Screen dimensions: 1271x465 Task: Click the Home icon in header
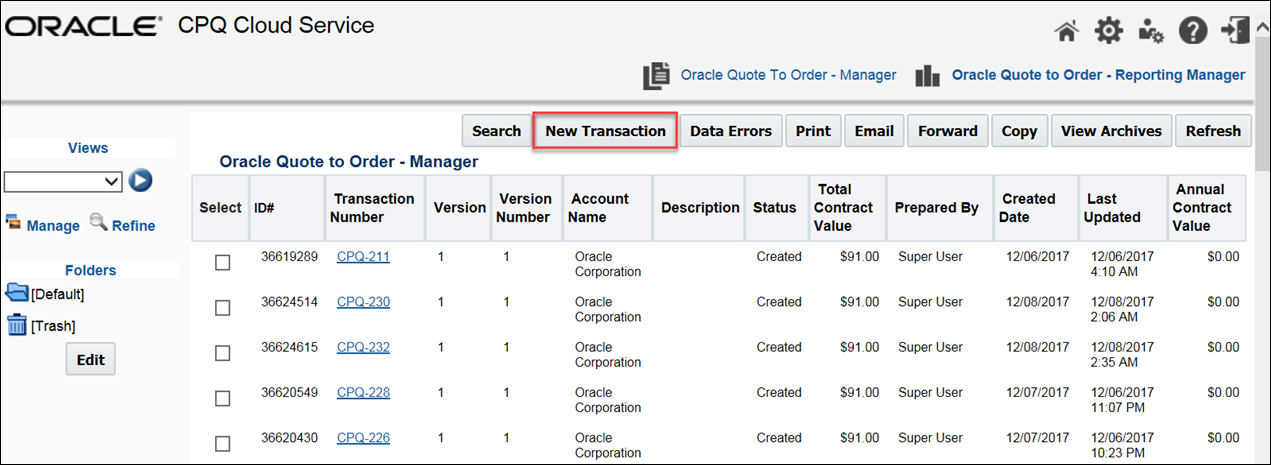pos(1068,32)
